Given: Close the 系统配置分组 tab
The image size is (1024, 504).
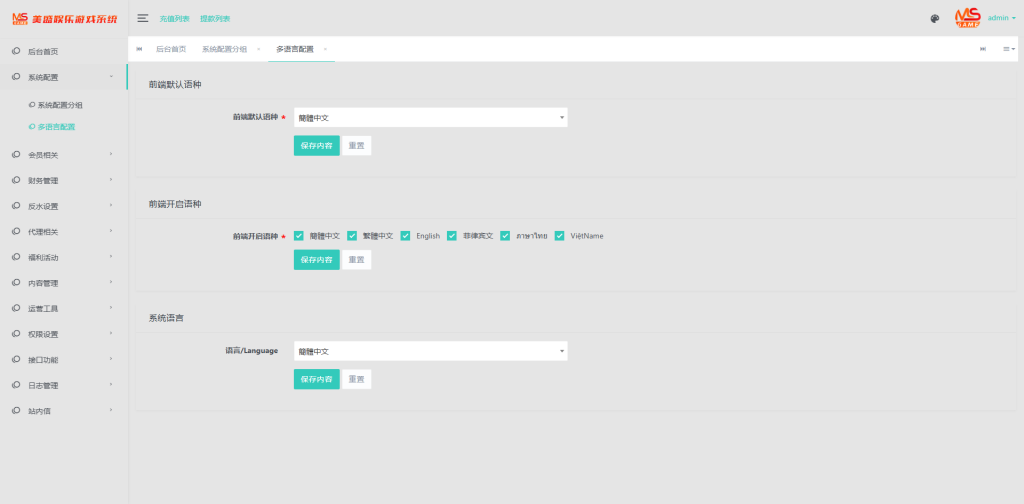Looking at the screenshot, I should (259, 49).
